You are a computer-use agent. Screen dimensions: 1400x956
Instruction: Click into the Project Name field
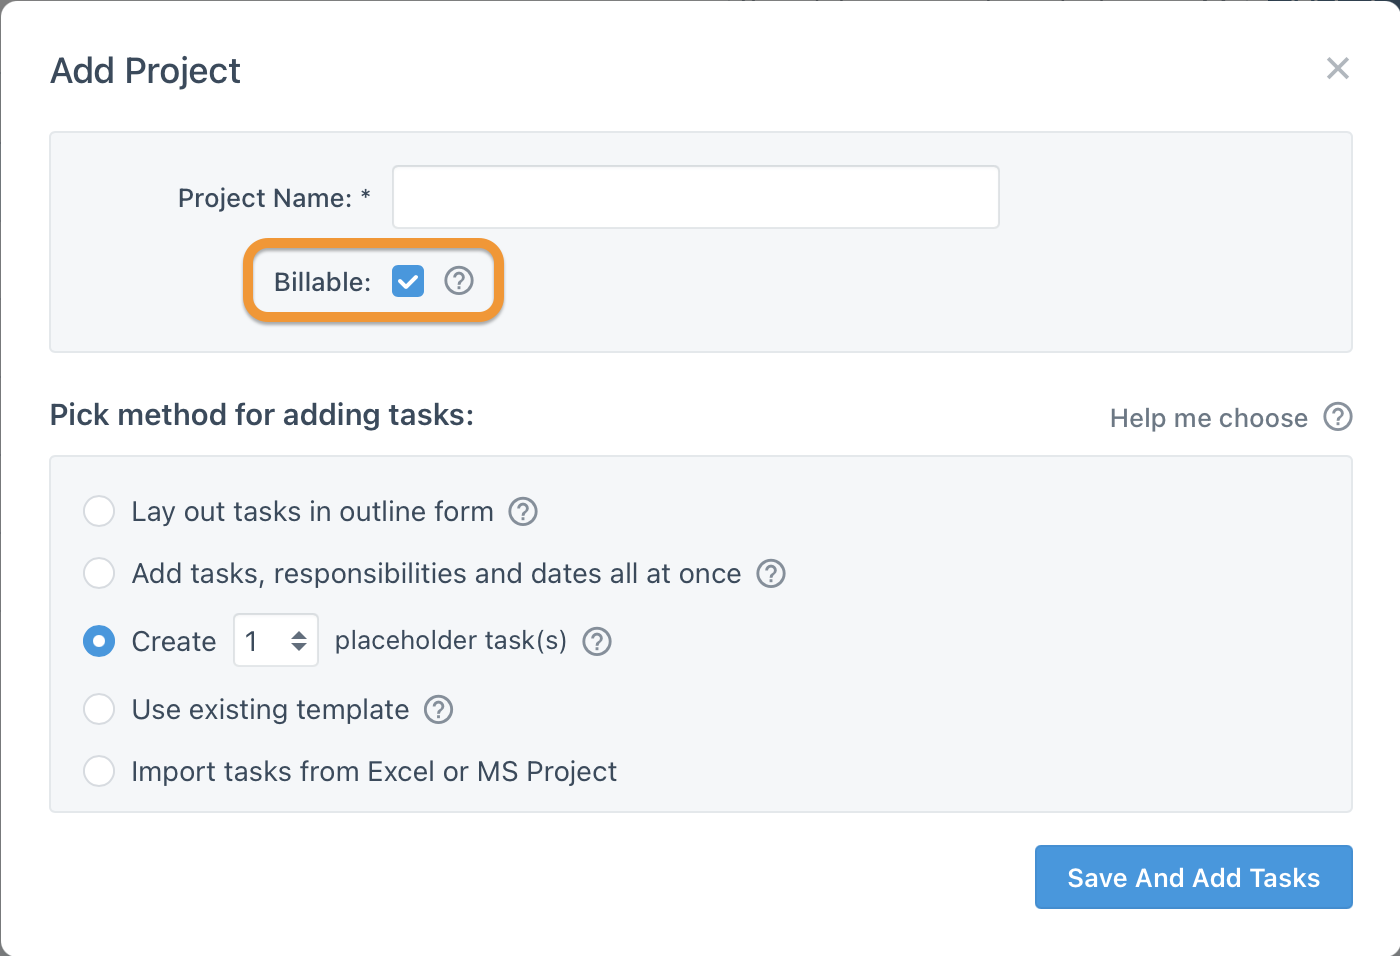pos(695,197)
